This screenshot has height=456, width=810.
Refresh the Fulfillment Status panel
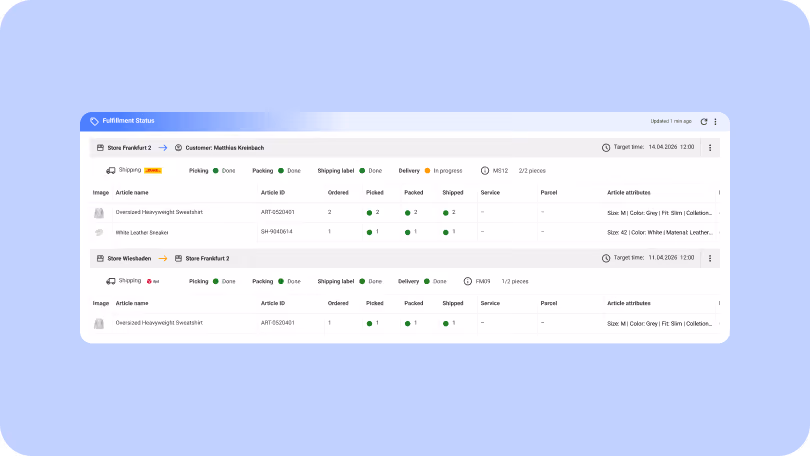pos(704,121)
